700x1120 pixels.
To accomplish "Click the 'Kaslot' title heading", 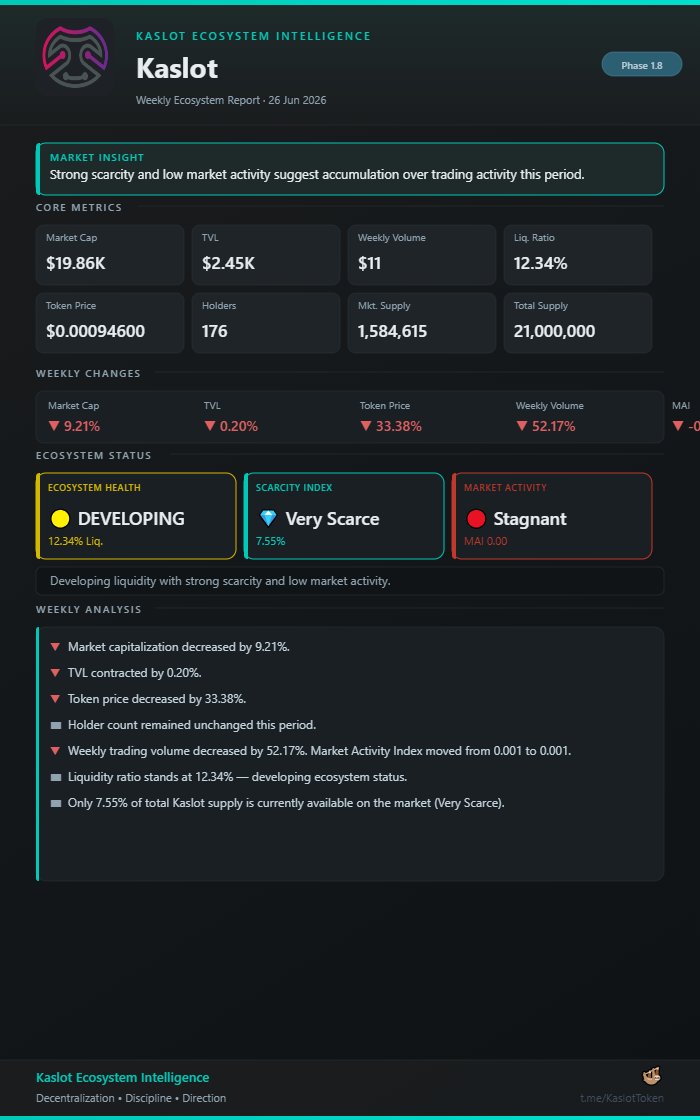I will (x=176, y=69).
